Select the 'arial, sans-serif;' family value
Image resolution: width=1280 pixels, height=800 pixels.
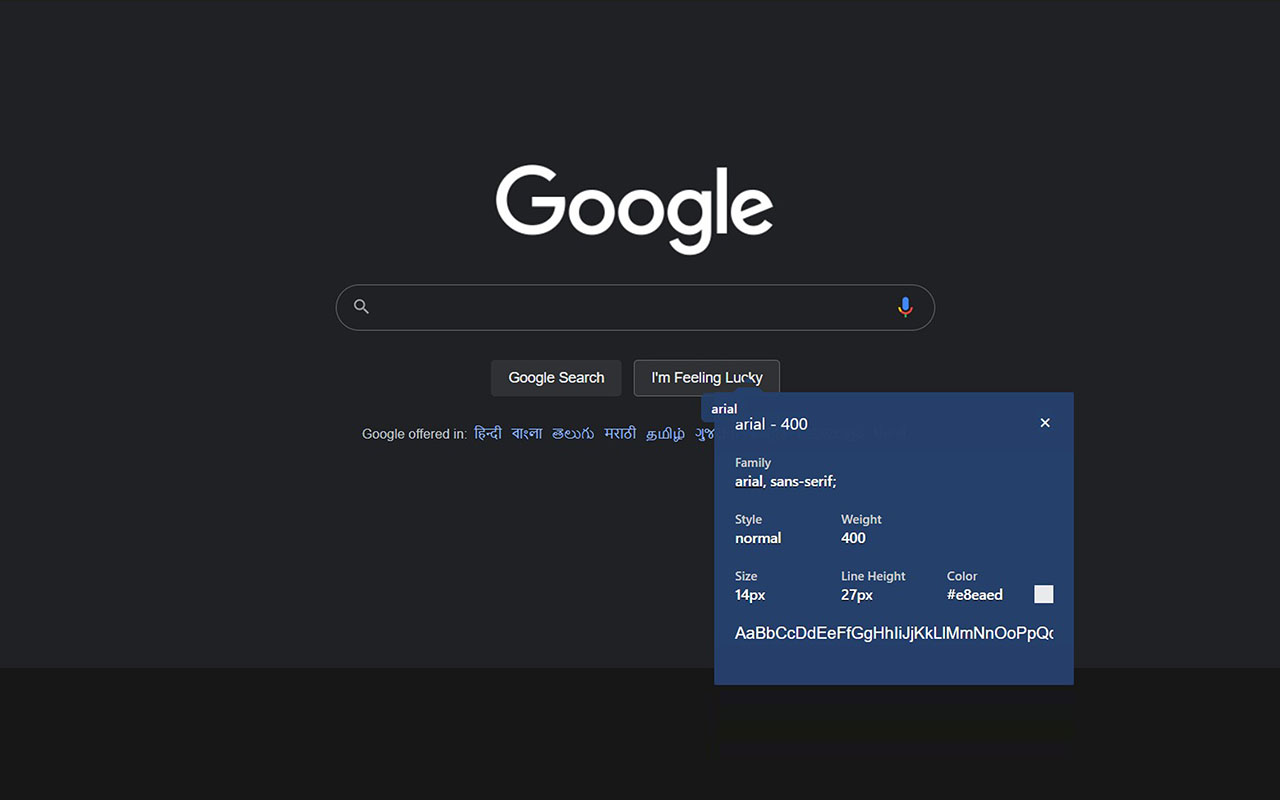coord(785,482)
